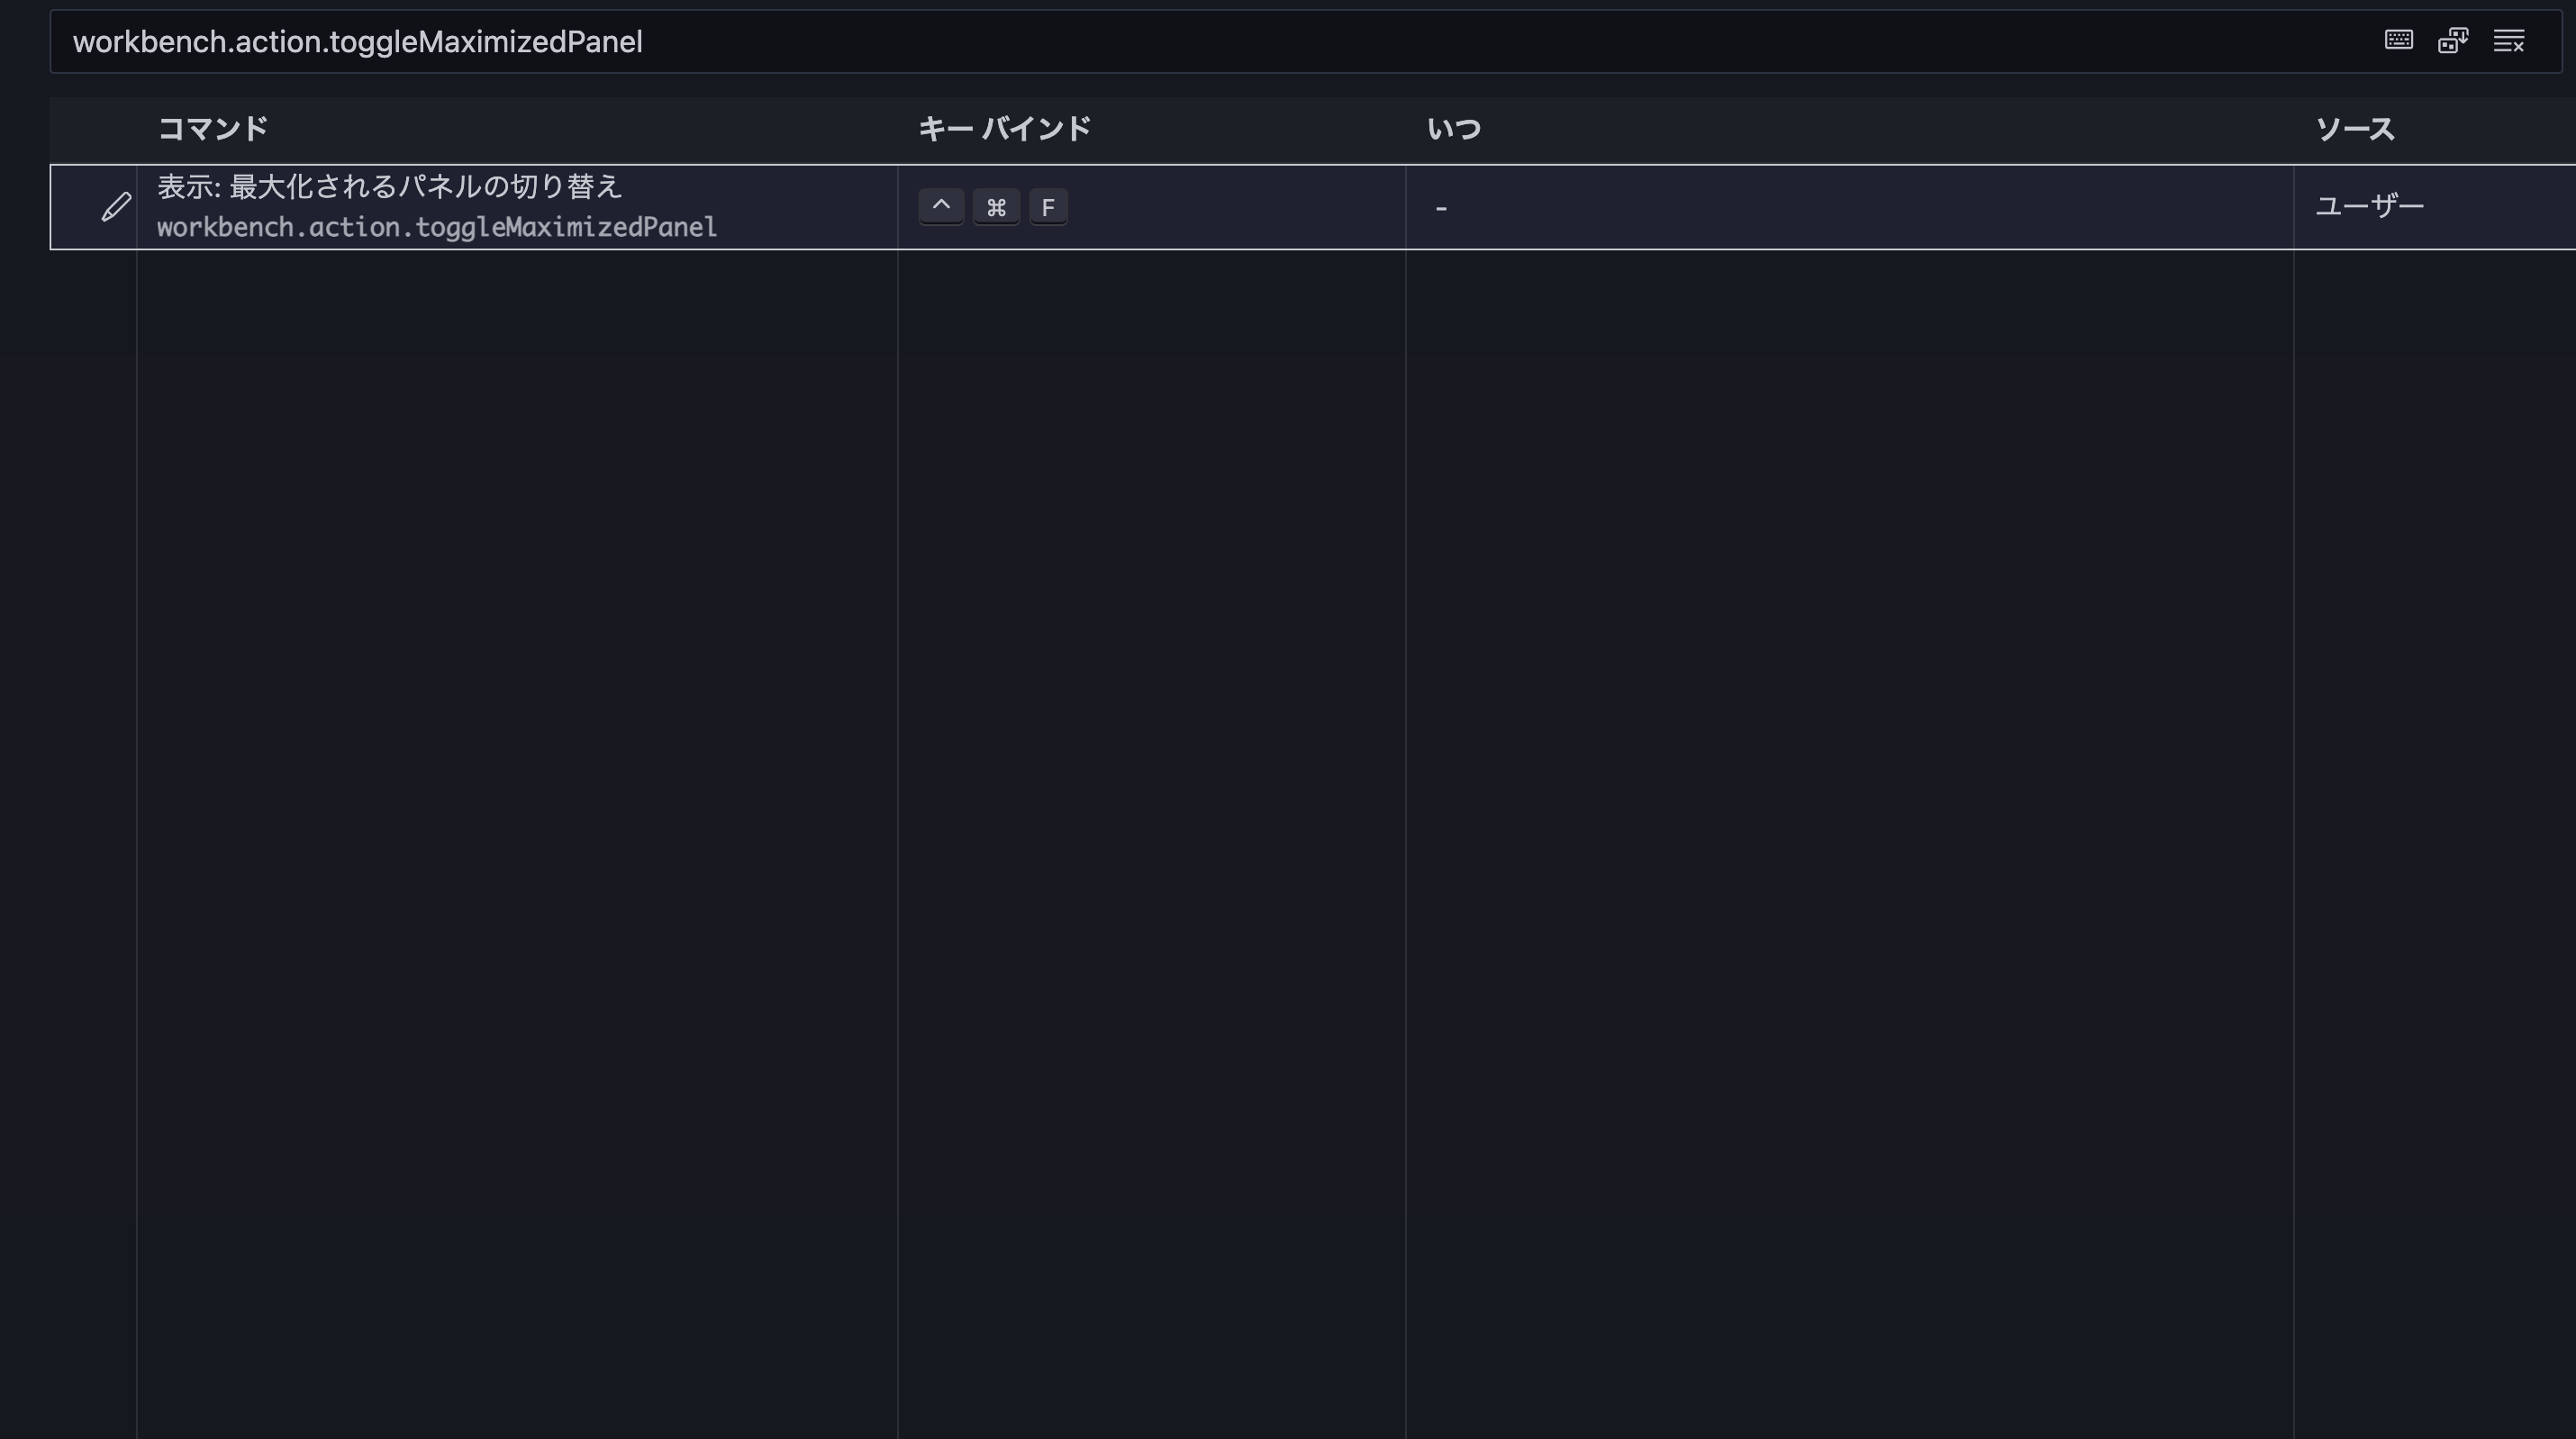Click the Control caret key chip

point(941,207)
